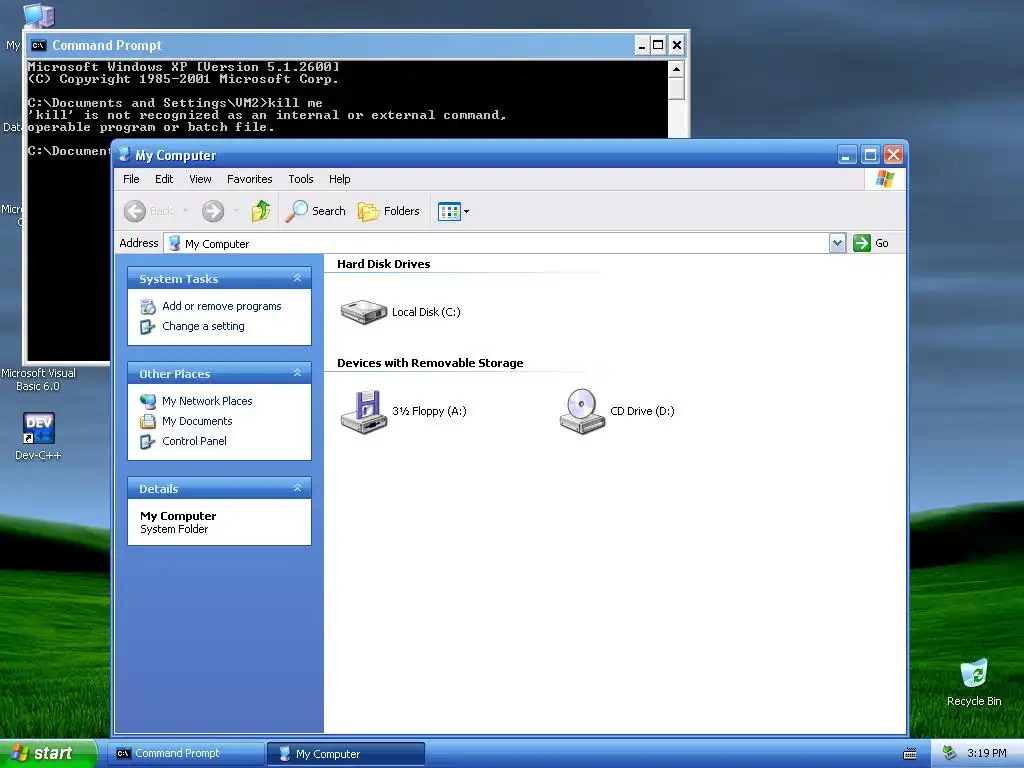This screenshot has width=1024, height=768.
Task: Click the Command Prompt scrollbar up arrow
Action: pos(677,69)
